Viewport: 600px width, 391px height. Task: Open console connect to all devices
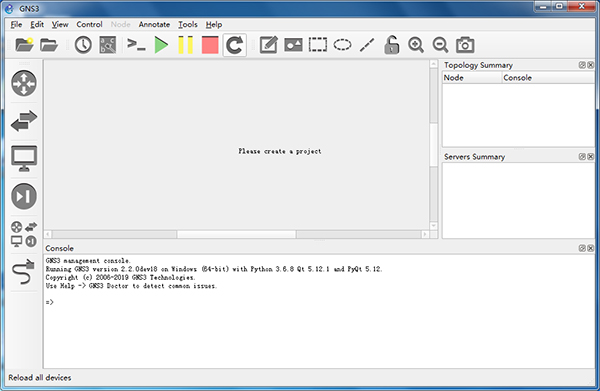click(x=136, y=45)
